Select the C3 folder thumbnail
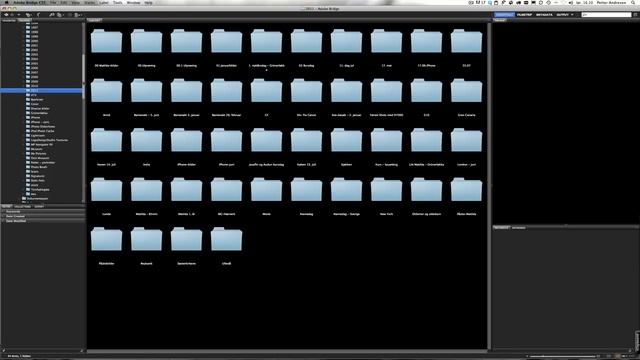 click(x=266, y=91)
